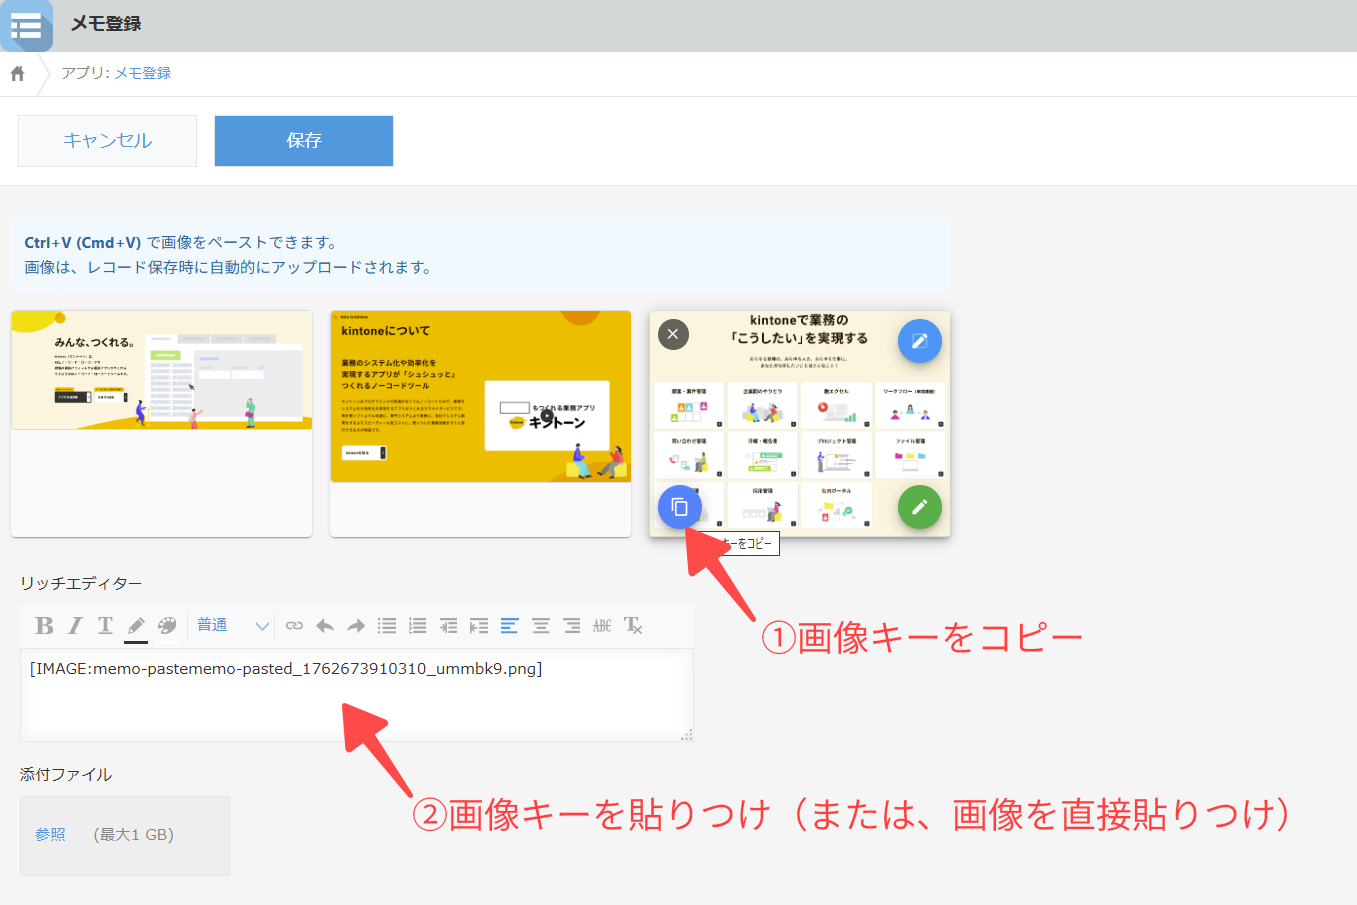Toggle italic formatting
This screenshot has width=1357, height=905.
(x=74, y=625)
